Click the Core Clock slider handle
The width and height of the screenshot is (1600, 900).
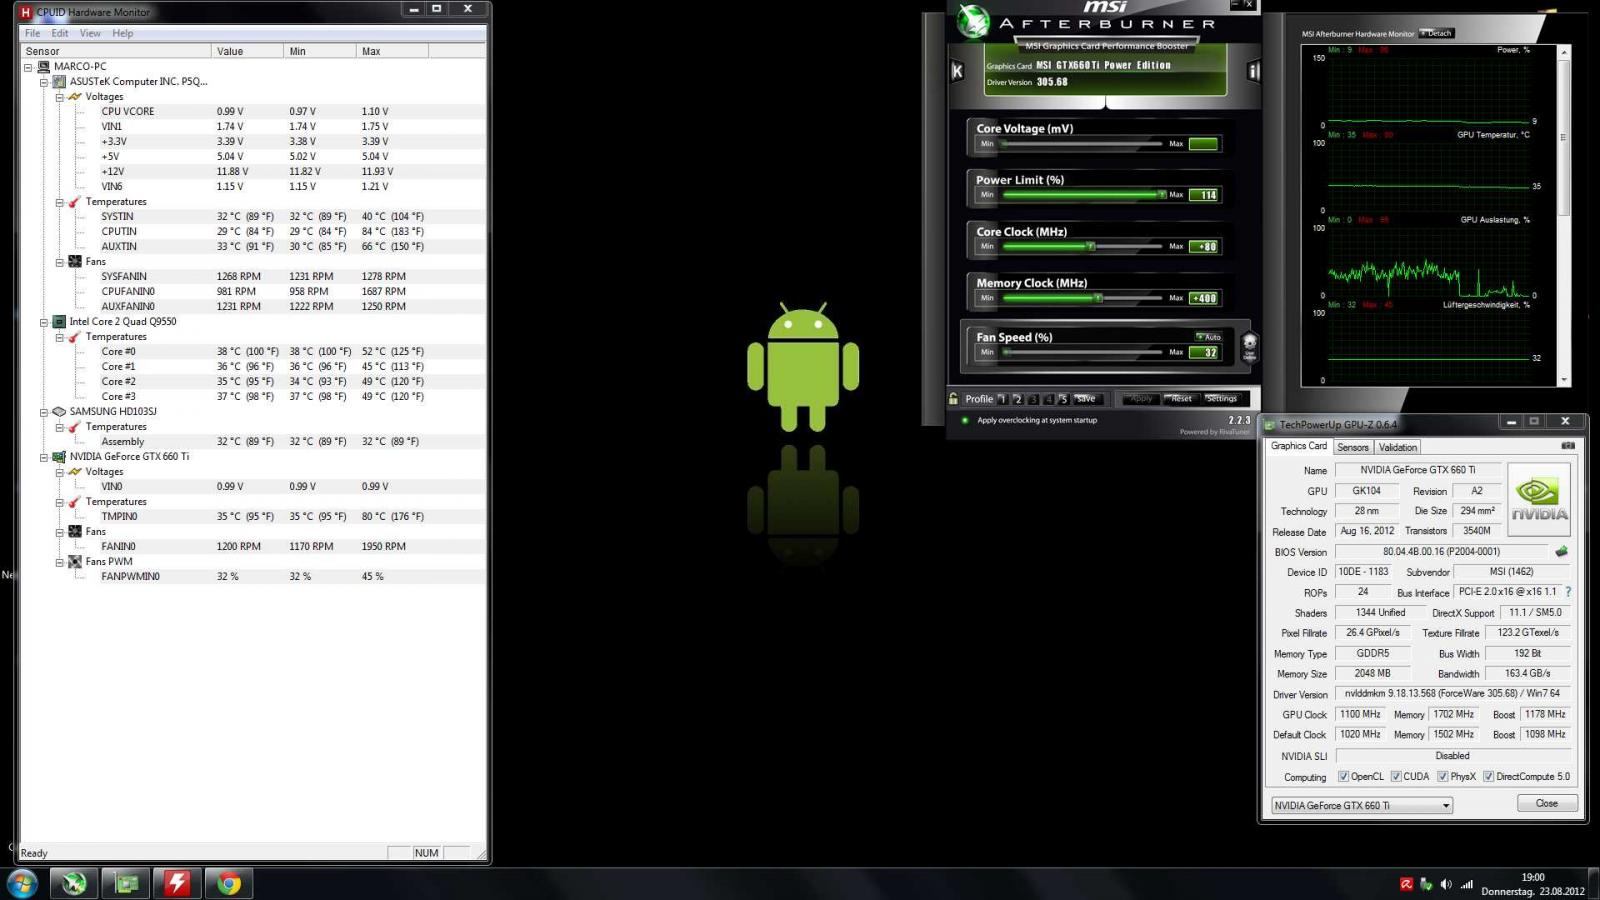point(1091,246)
